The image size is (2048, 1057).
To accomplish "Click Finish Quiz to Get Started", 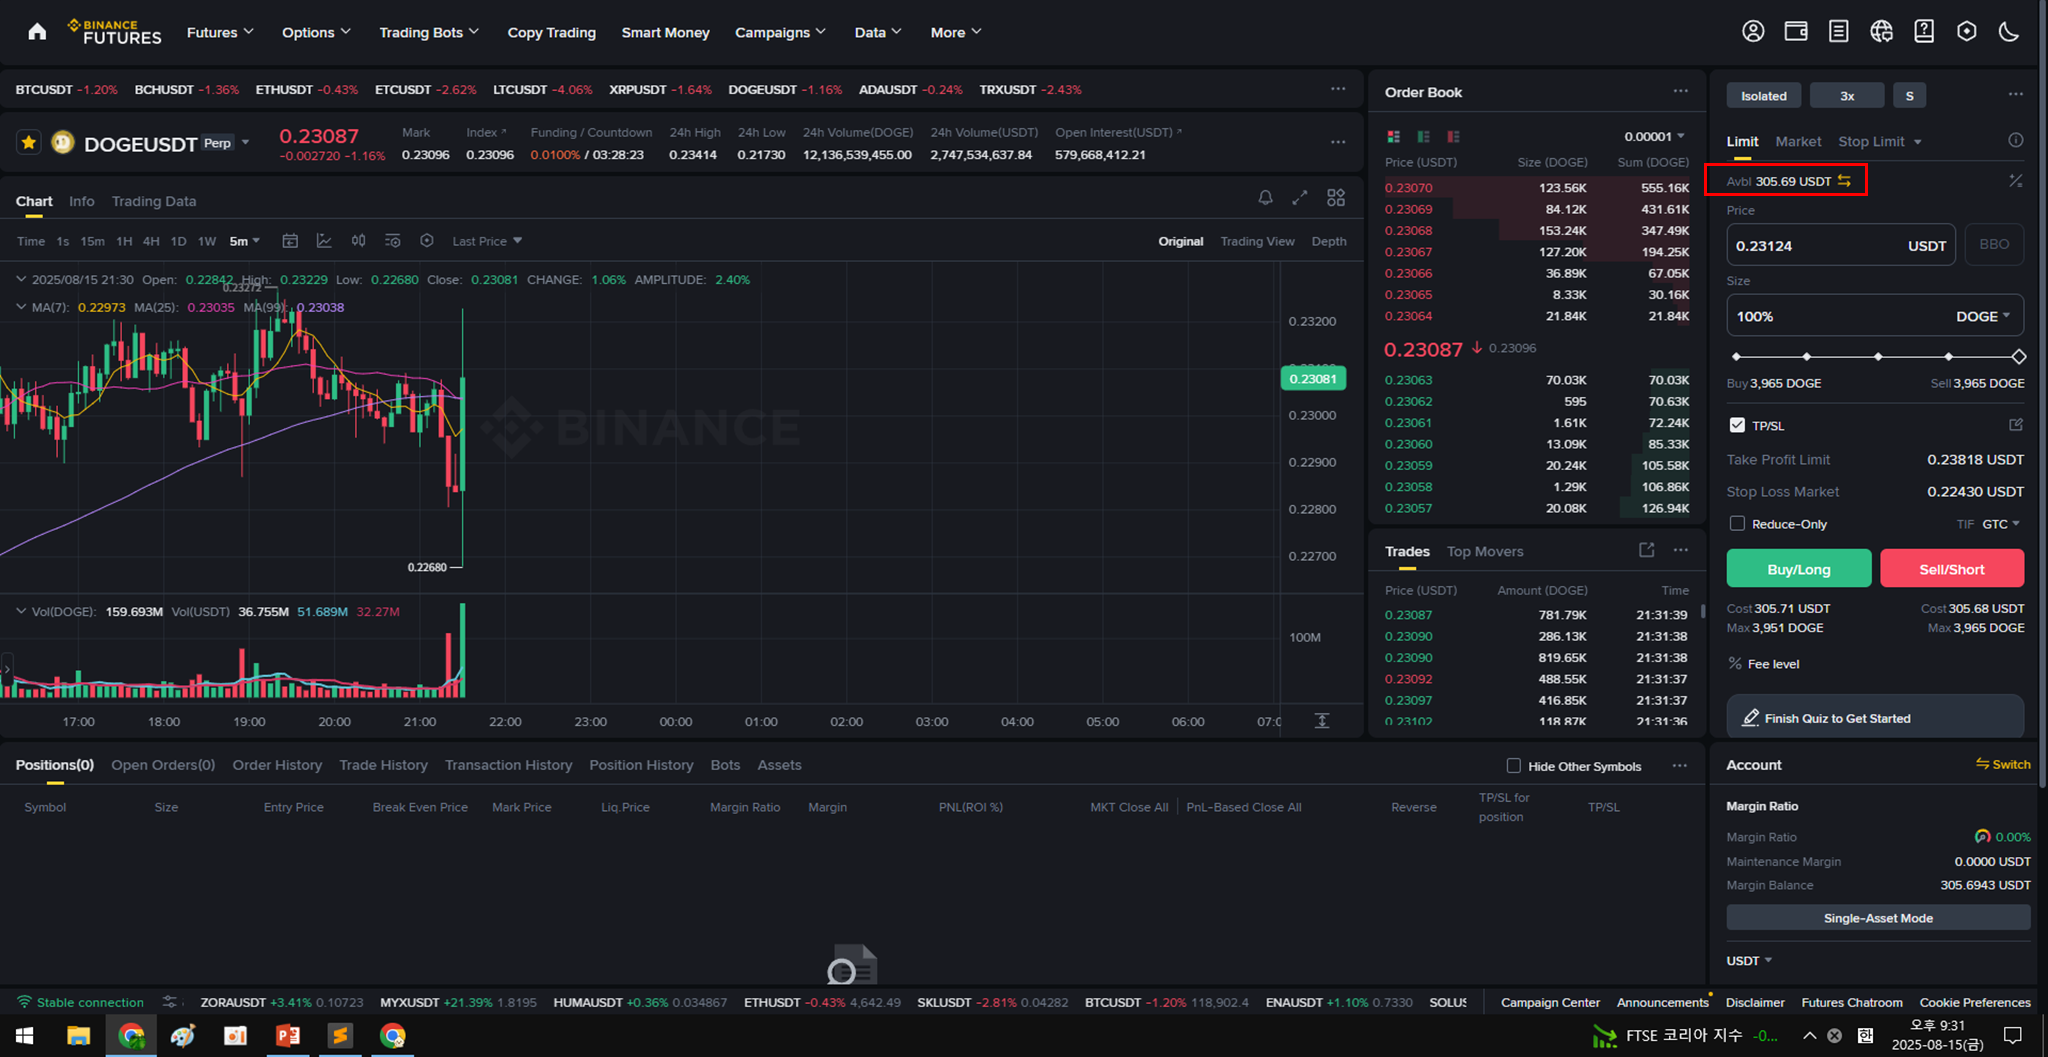I will point(1875,718).
